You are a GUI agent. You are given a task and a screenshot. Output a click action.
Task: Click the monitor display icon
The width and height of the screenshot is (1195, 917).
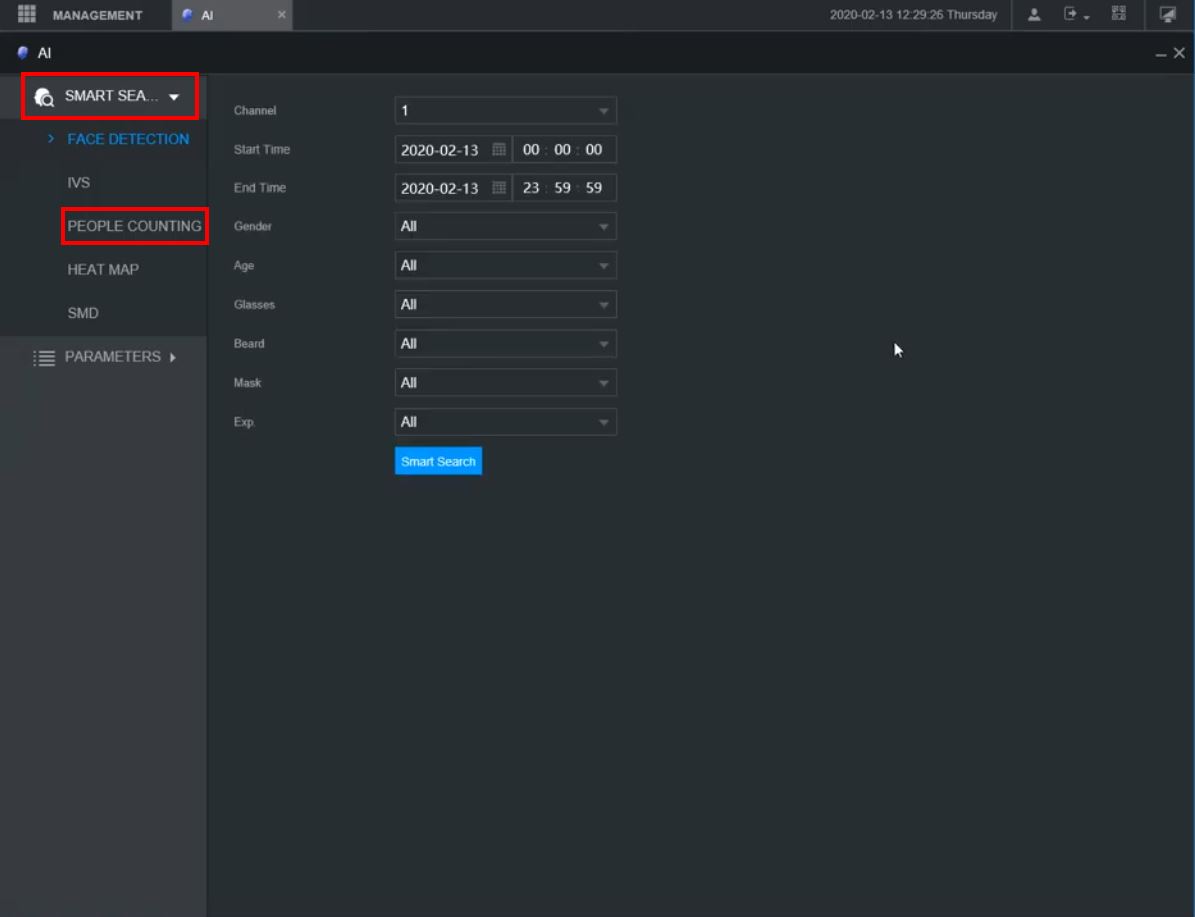coord(1168,14)
